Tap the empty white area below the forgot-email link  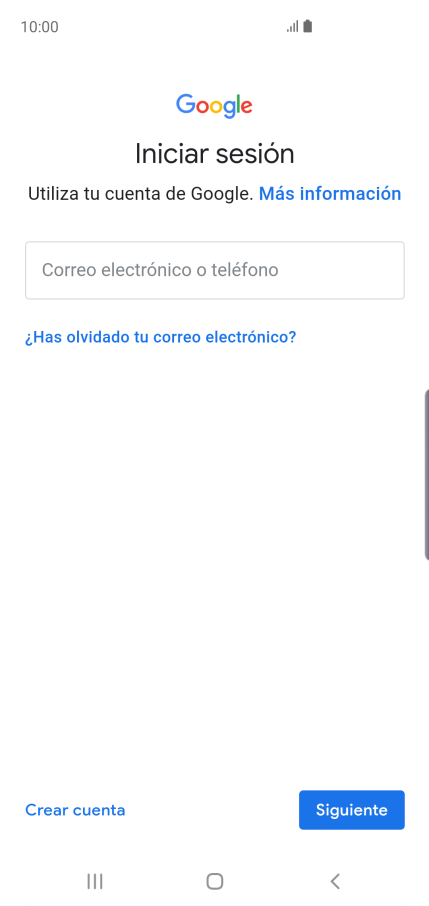pyautogui.click(x=214, y=549)
